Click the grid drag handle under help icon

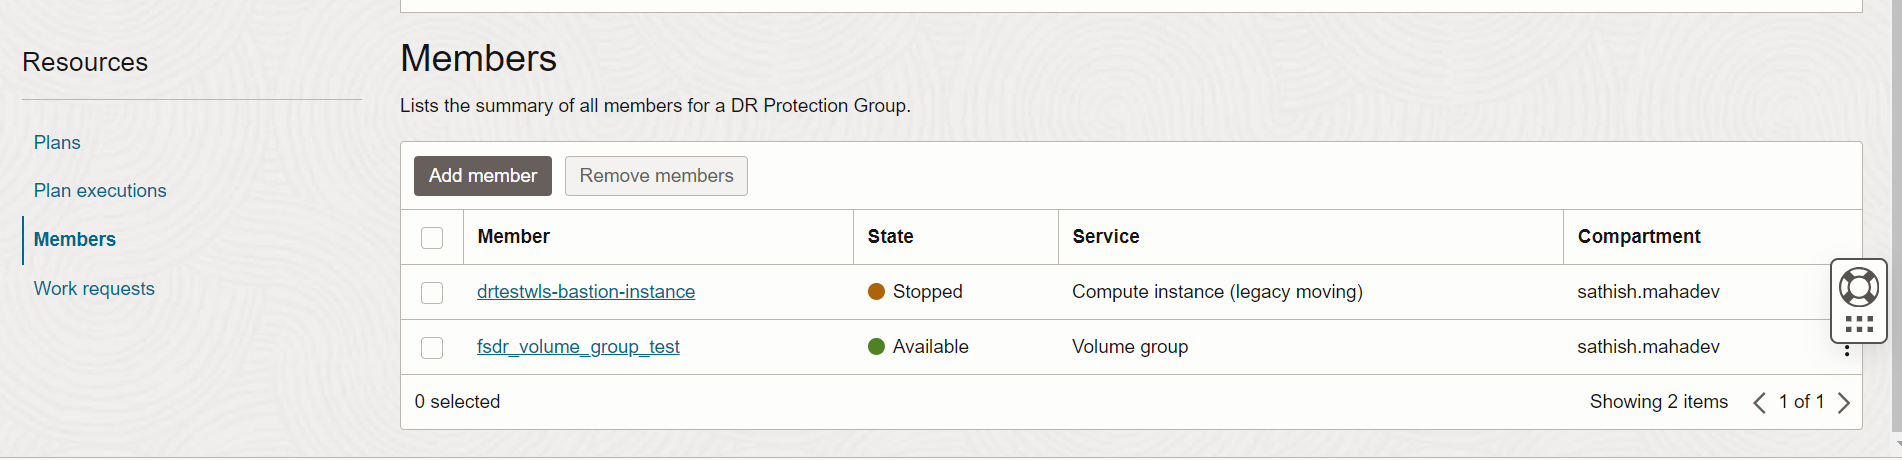[x=1858, y=324]
